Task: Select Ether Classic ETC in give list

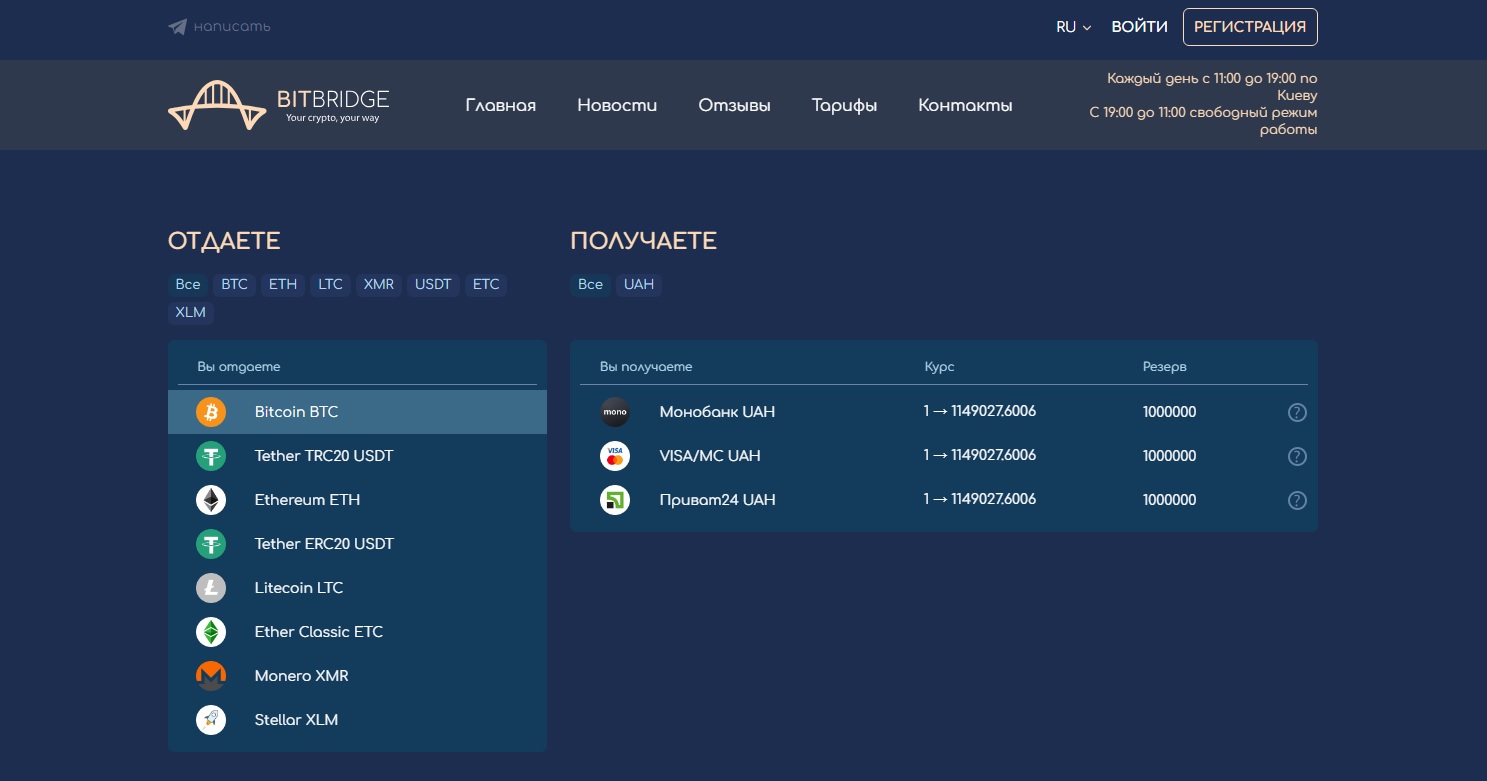Action: 357,632
